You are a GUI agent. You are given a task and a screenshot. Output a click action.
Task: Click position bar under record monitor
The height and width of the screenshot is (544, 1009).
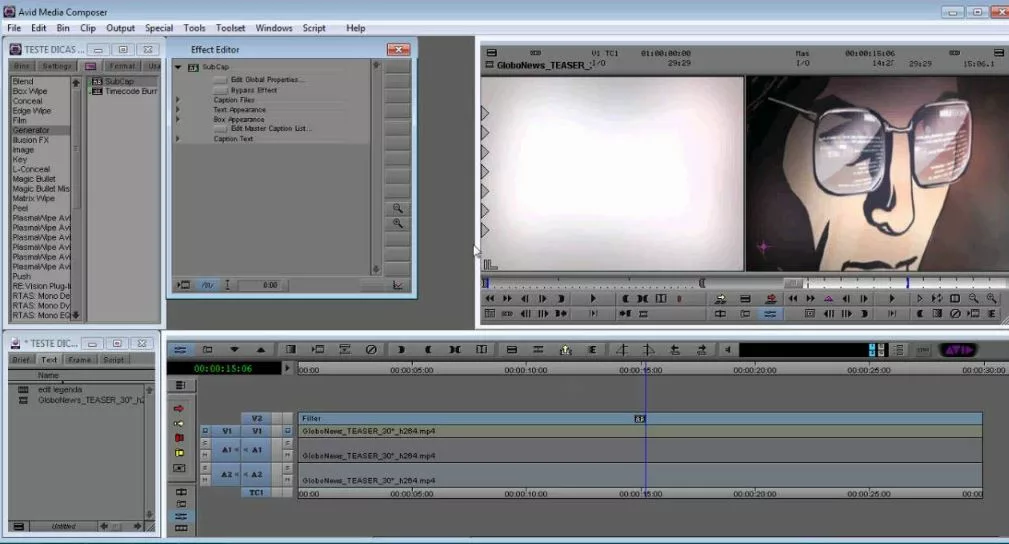(x=906, y=283)
